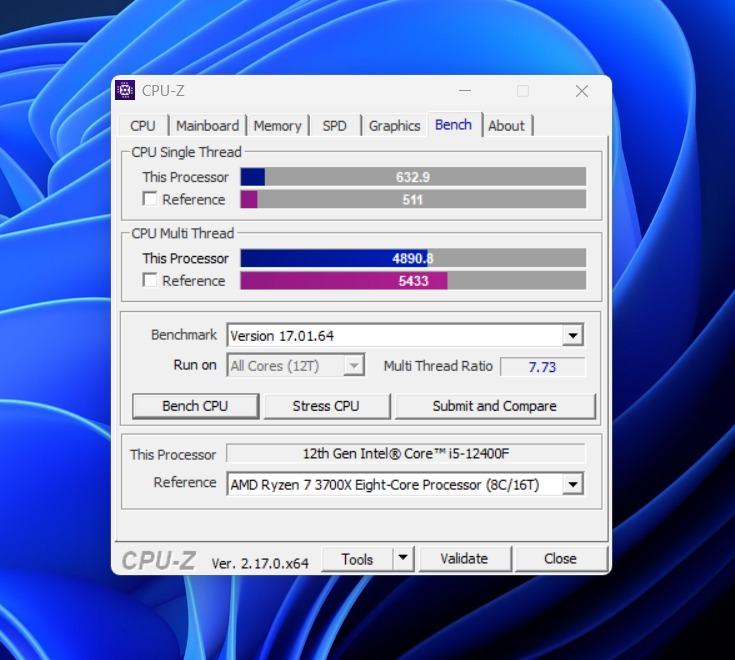Click the Close button at bottom

tap(561, 559)
